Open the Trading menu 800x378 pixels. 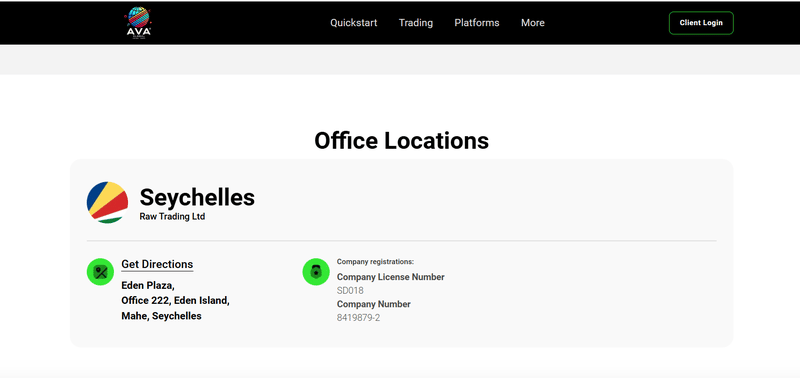click(416, 23)
